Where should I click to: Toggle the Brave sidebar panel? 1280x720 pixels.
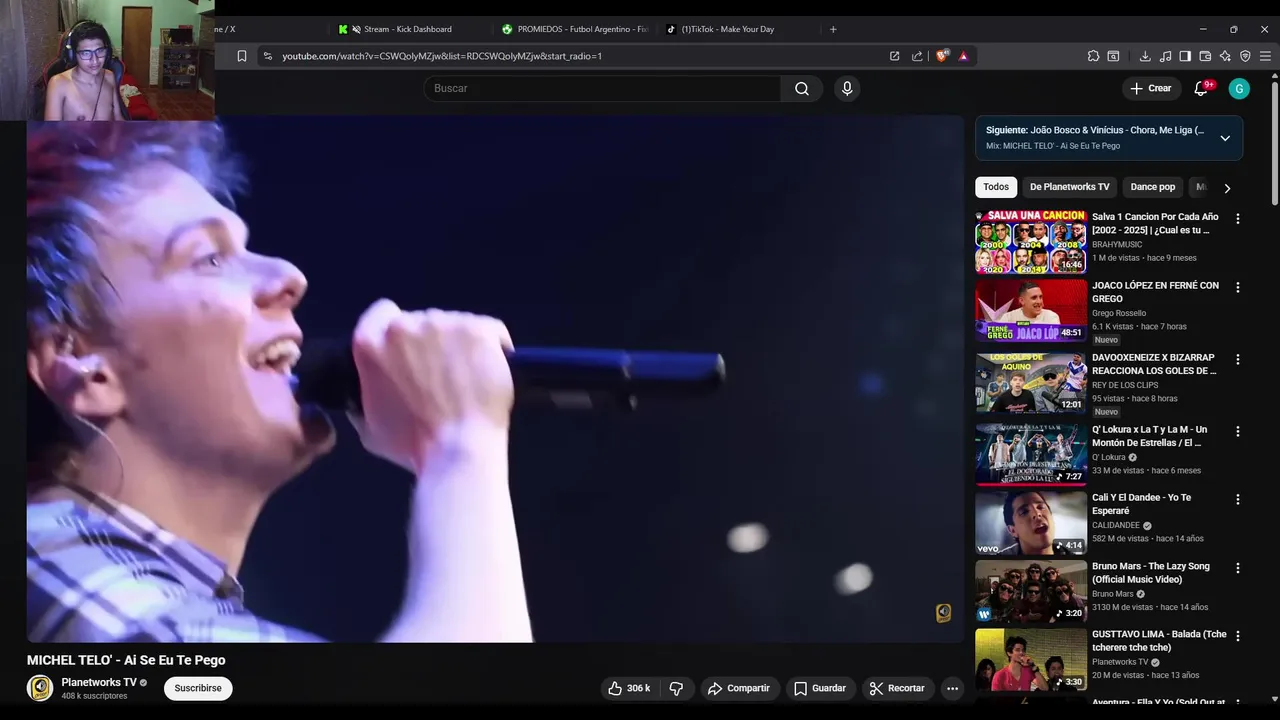1185,56
